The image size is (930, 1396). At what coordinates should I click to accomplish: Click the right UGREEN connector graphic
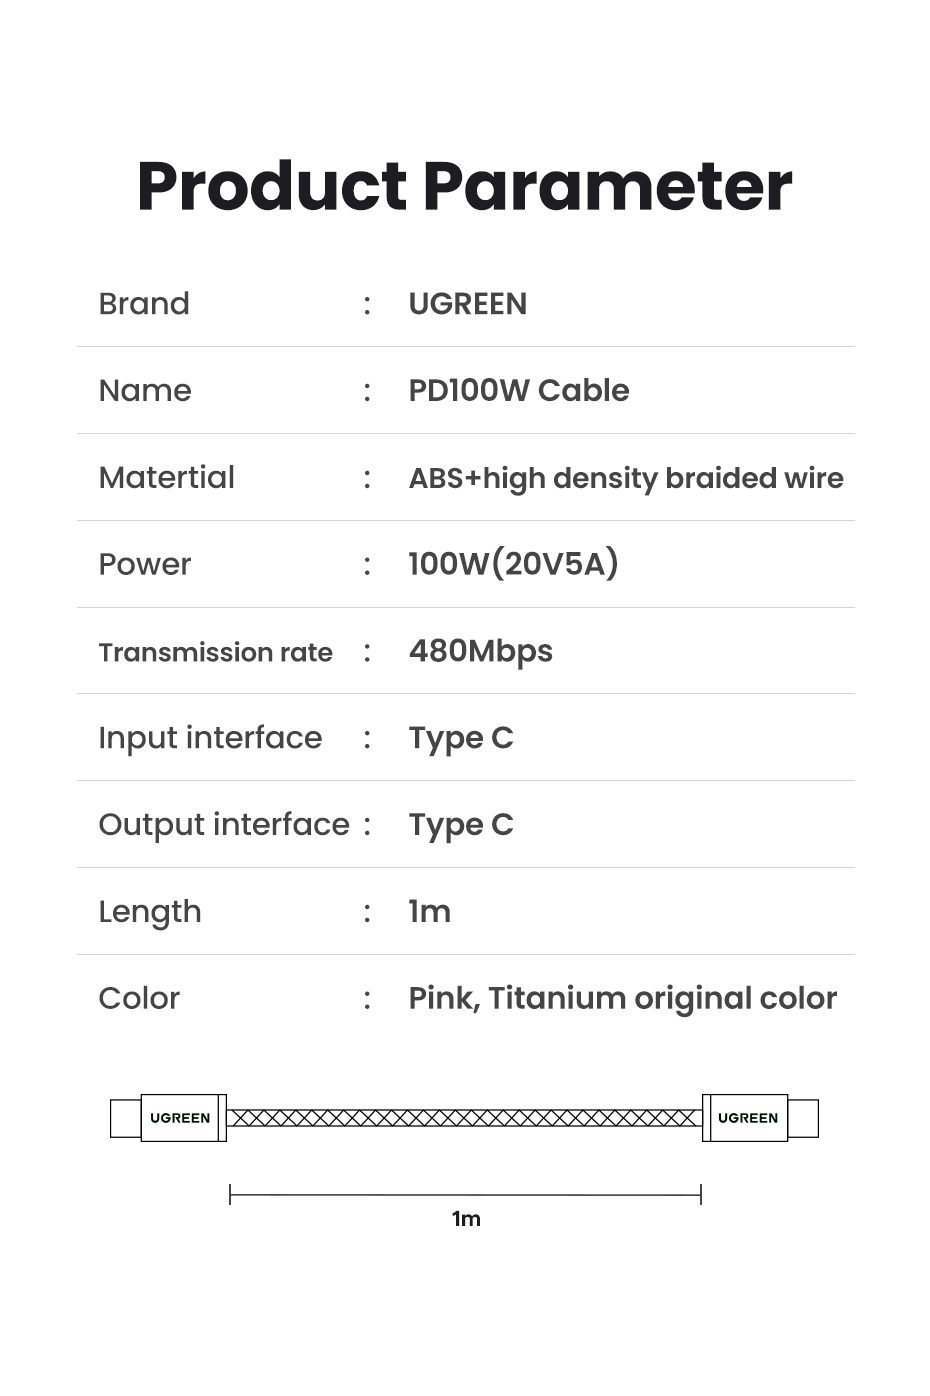coord(748,1118)
